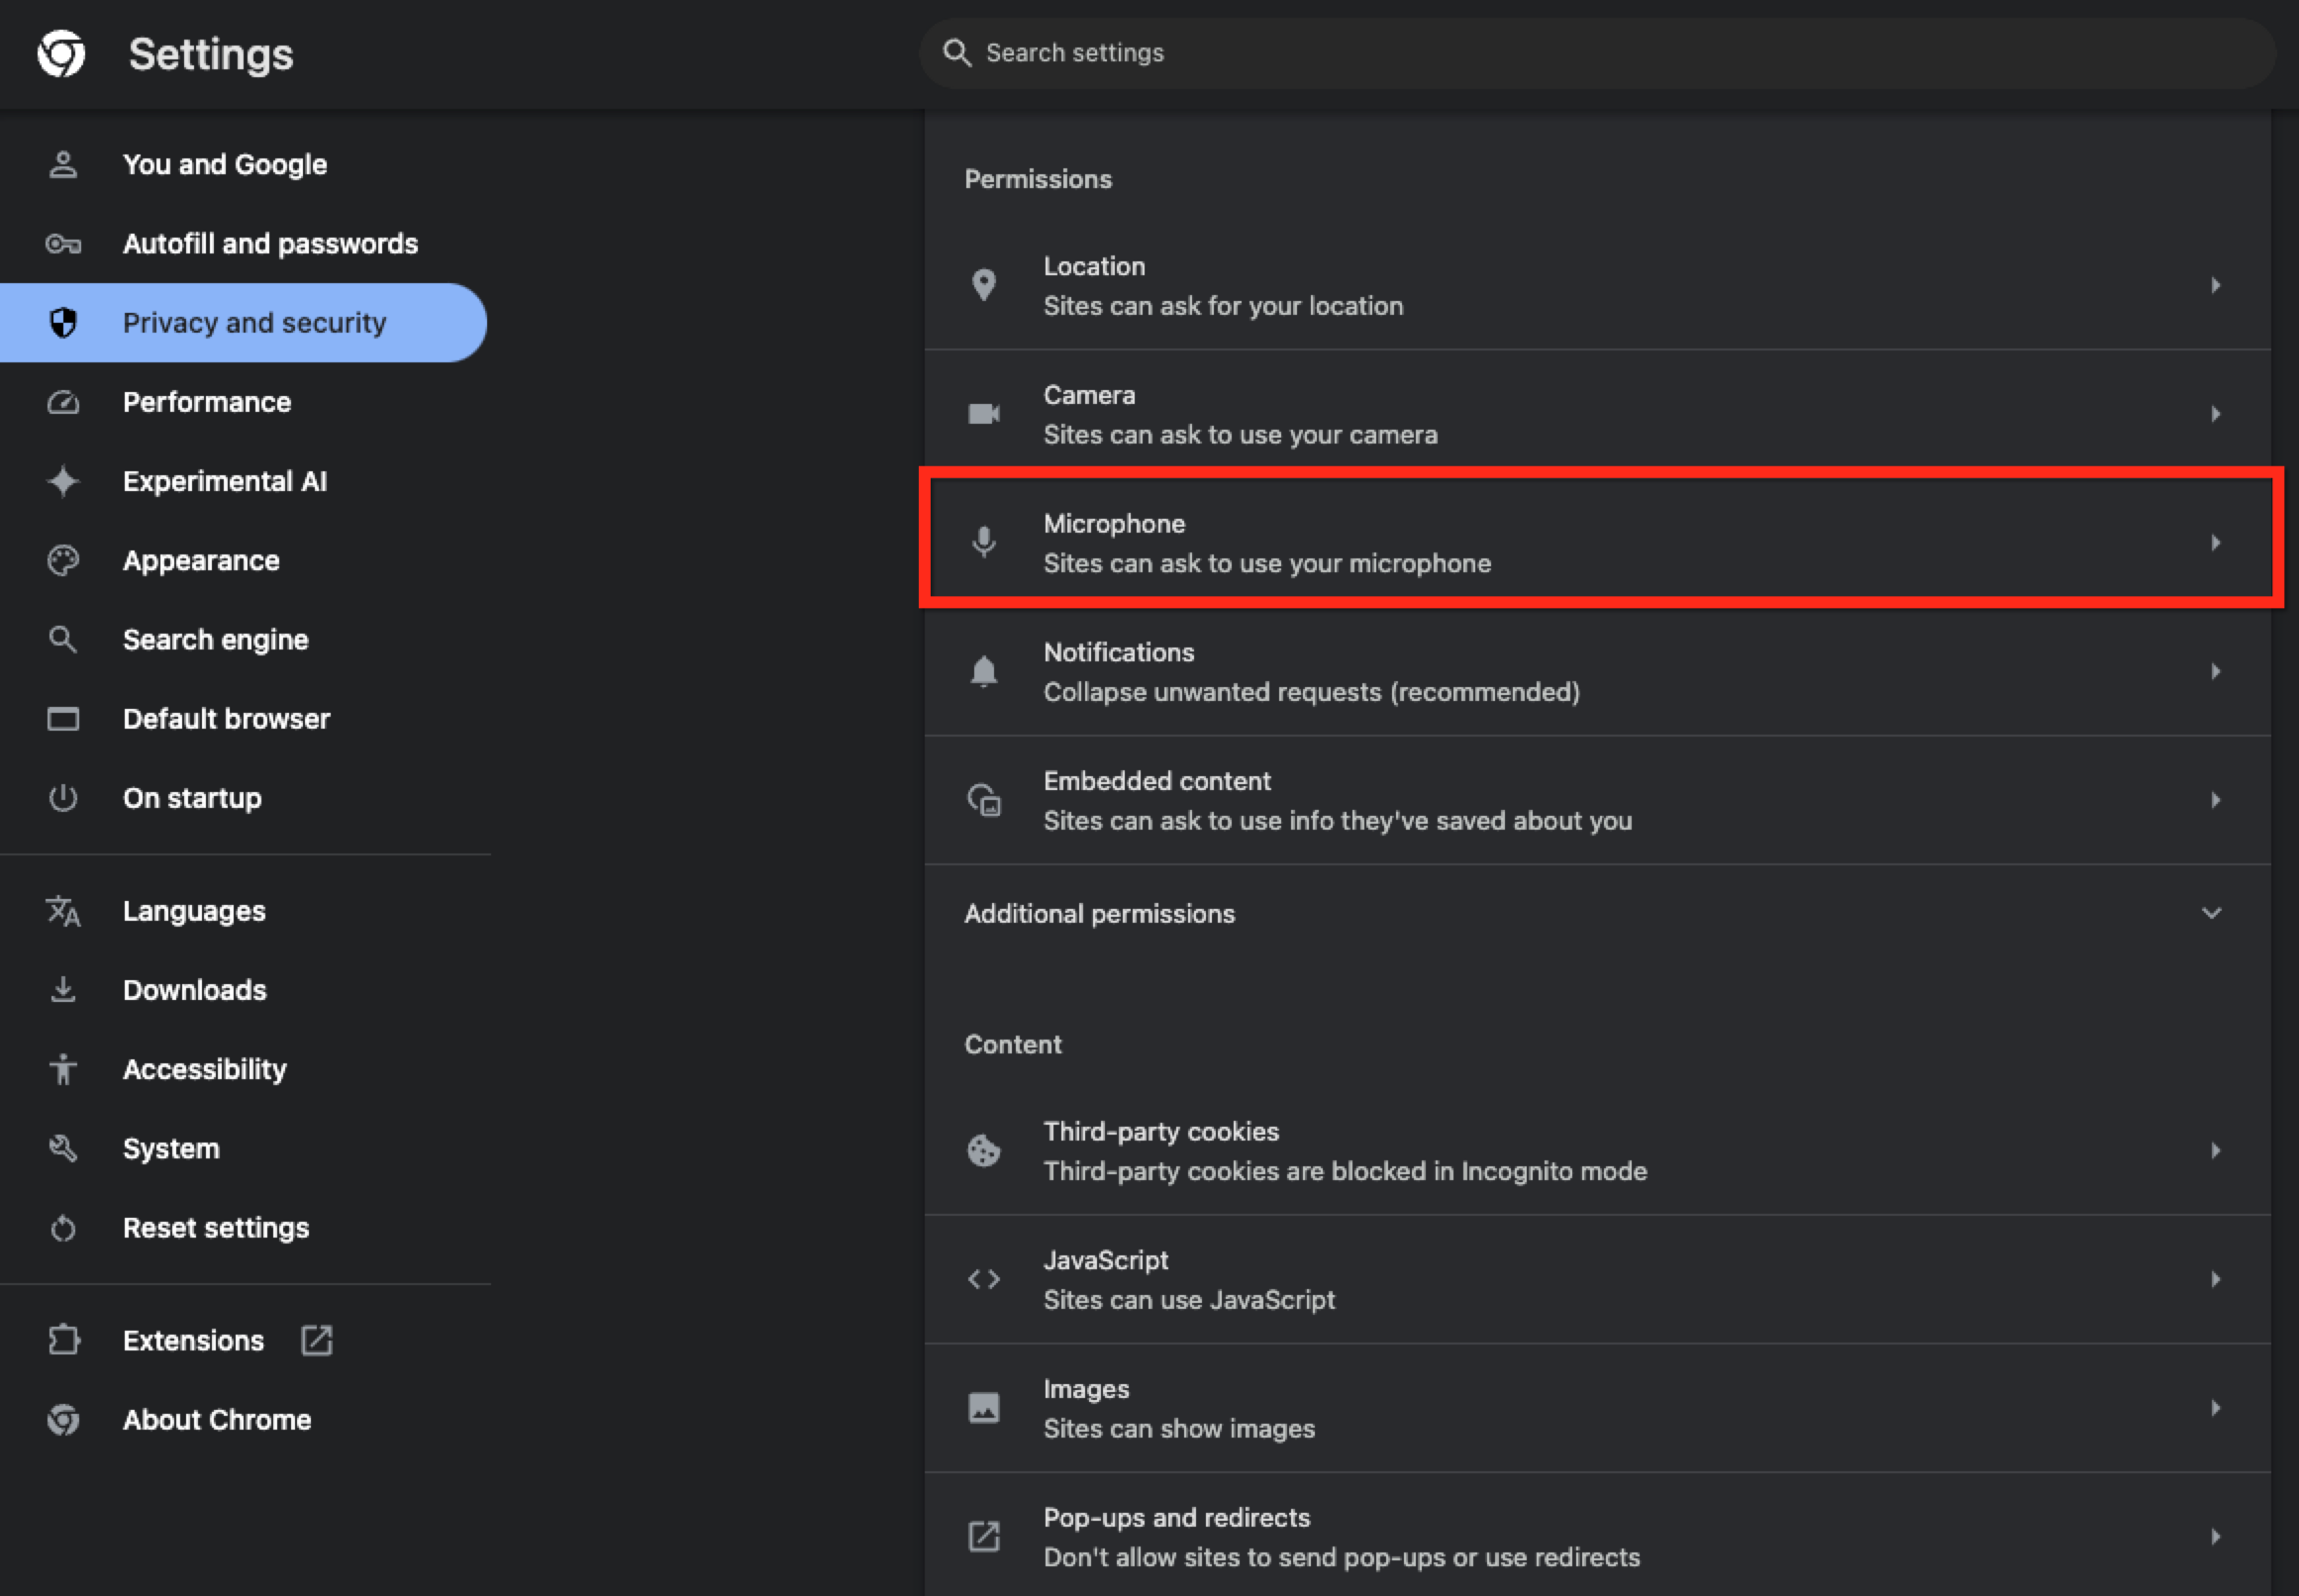Open Pop-ups and redirects settings

(1340, 1537)
